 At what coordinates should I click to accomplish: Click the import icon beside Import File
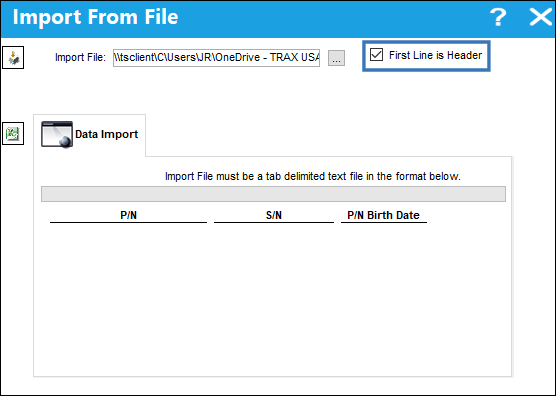pyautogui.click(x=13, y=57)
